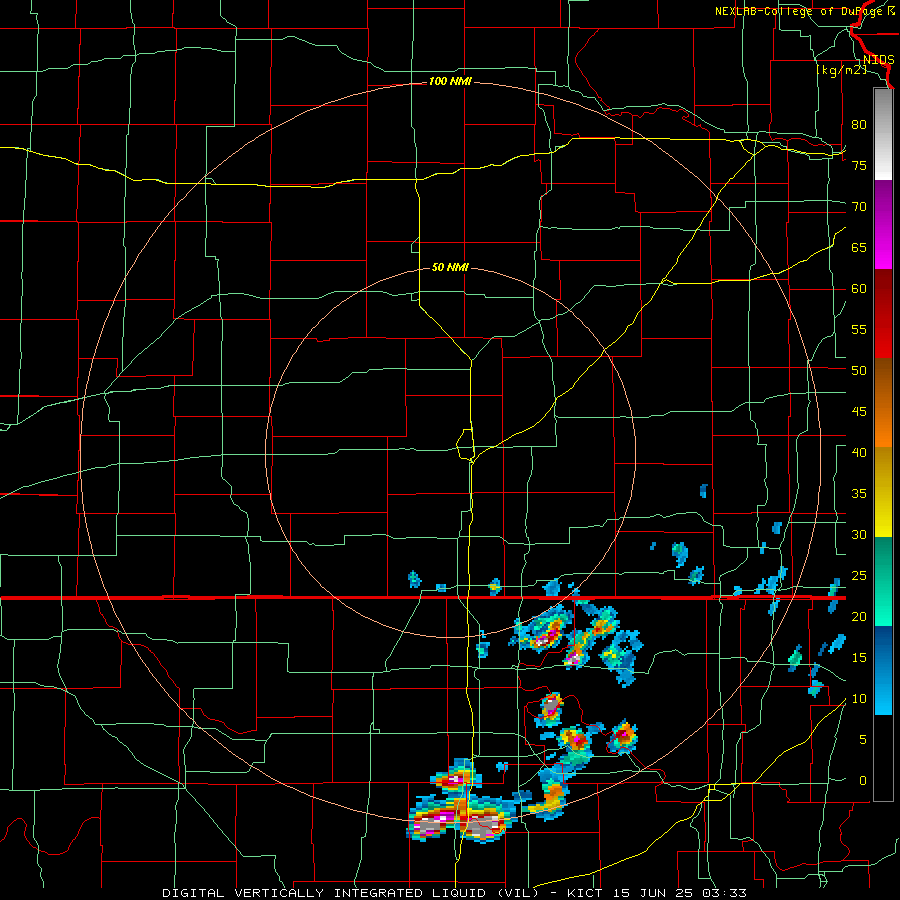Click the 75 value on the VIL scale
This screenshot has height=900, width=900.
tap(859, 165)
